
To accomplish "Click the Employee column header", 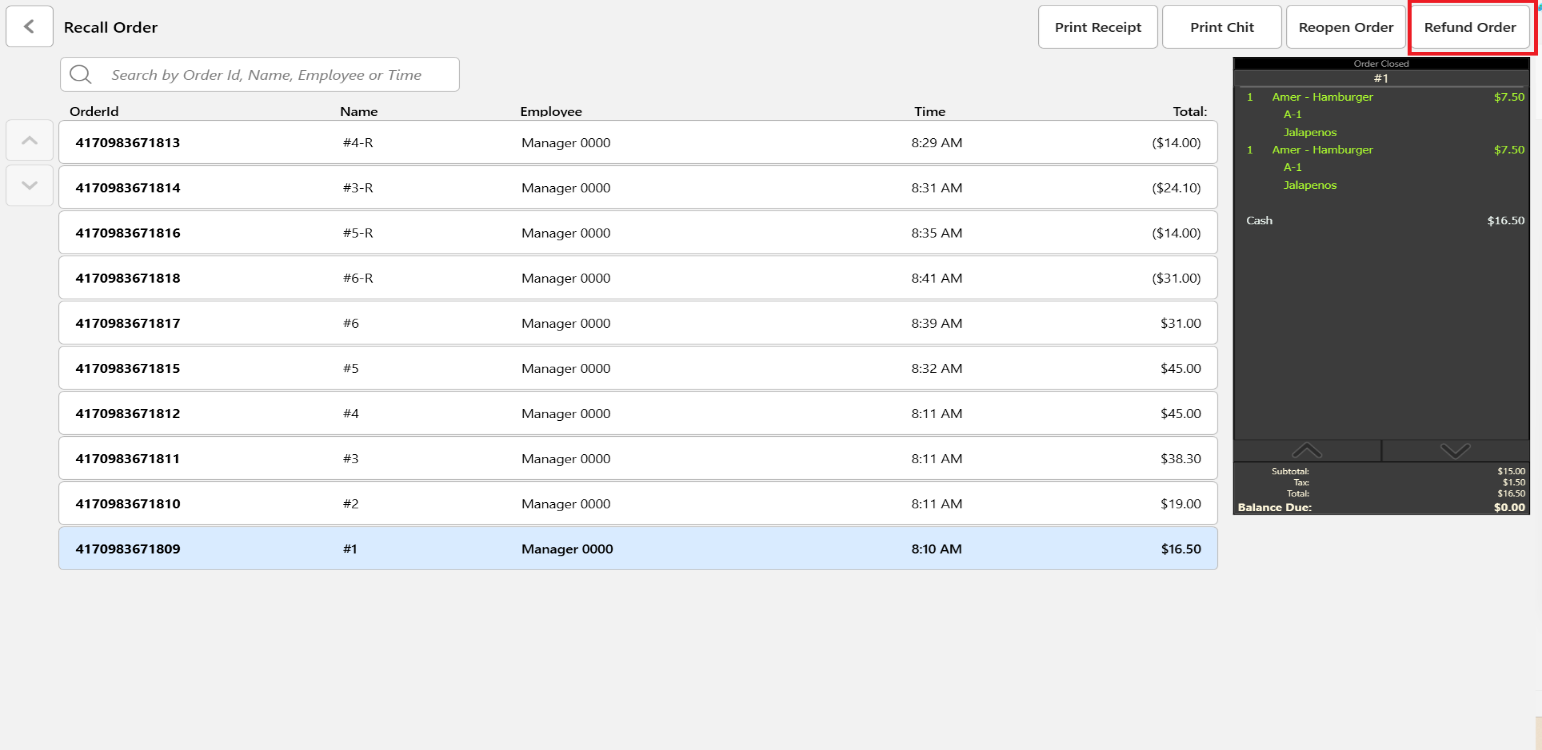I will coord(551,111).
